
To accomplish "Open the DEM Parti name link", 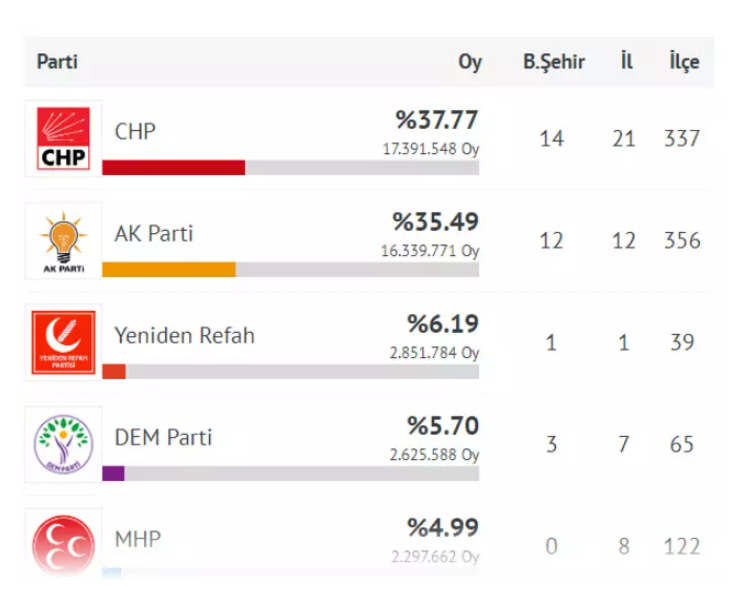I will (x=163, y=437).
